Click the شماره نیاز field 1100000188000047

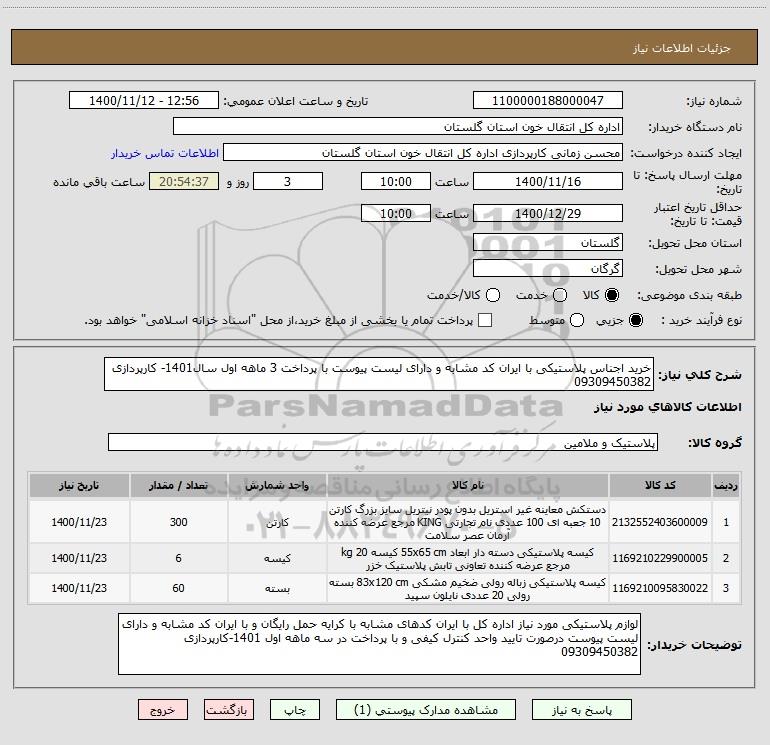pos(548,100)
